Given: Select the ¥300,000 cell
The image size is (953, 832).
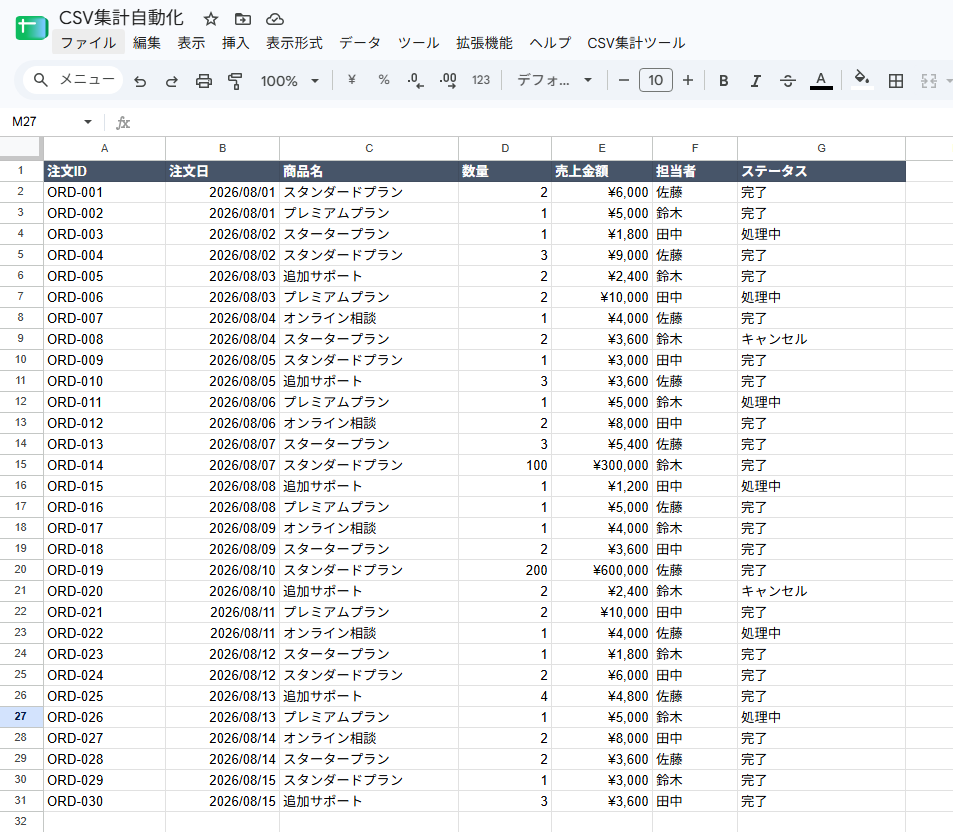Looking at the screenshot, I should (602, 465).
